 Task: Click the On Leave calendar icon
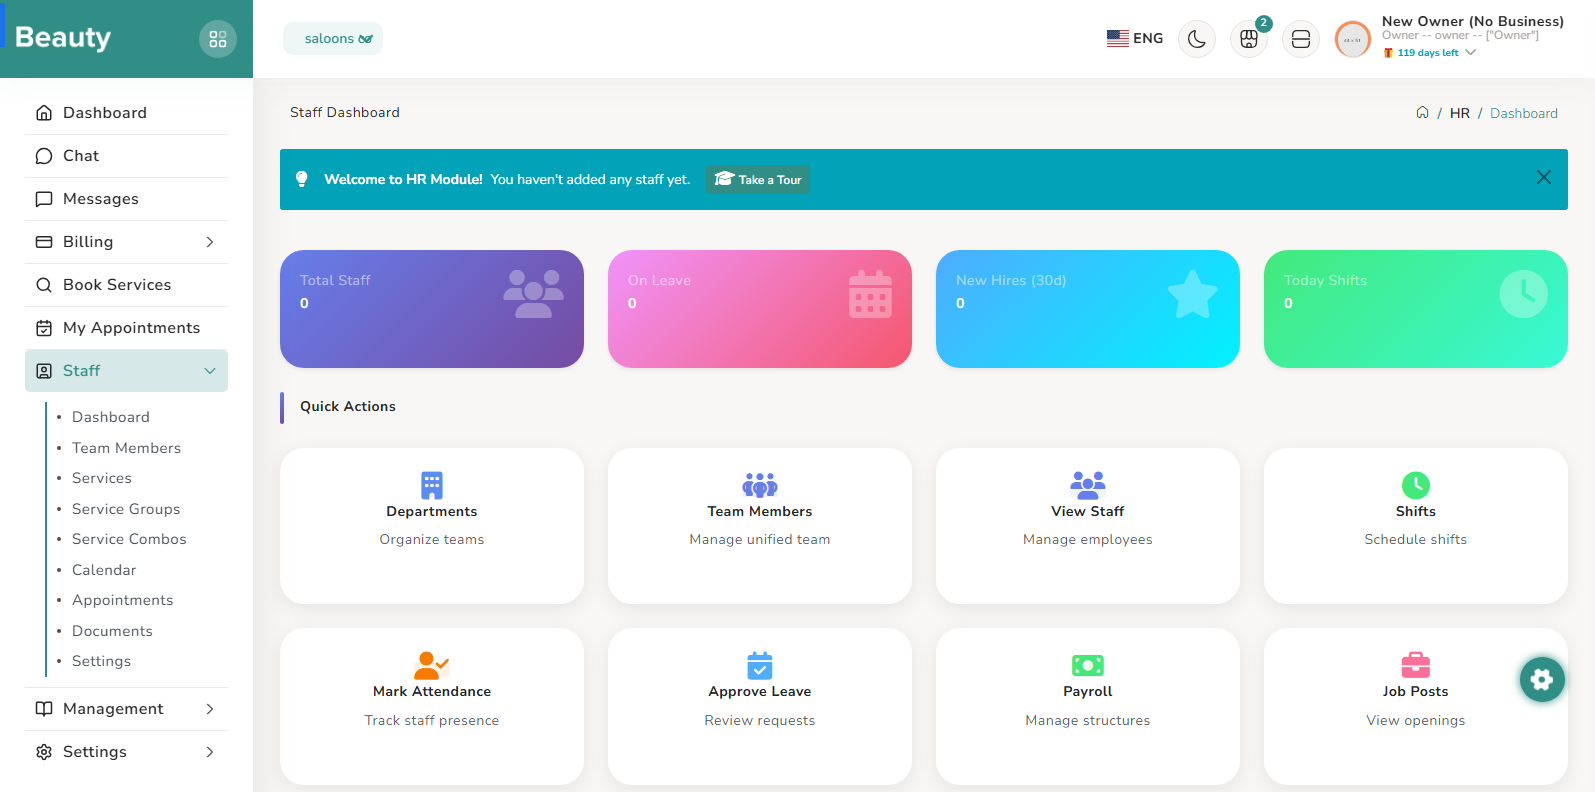pos(870,294)
